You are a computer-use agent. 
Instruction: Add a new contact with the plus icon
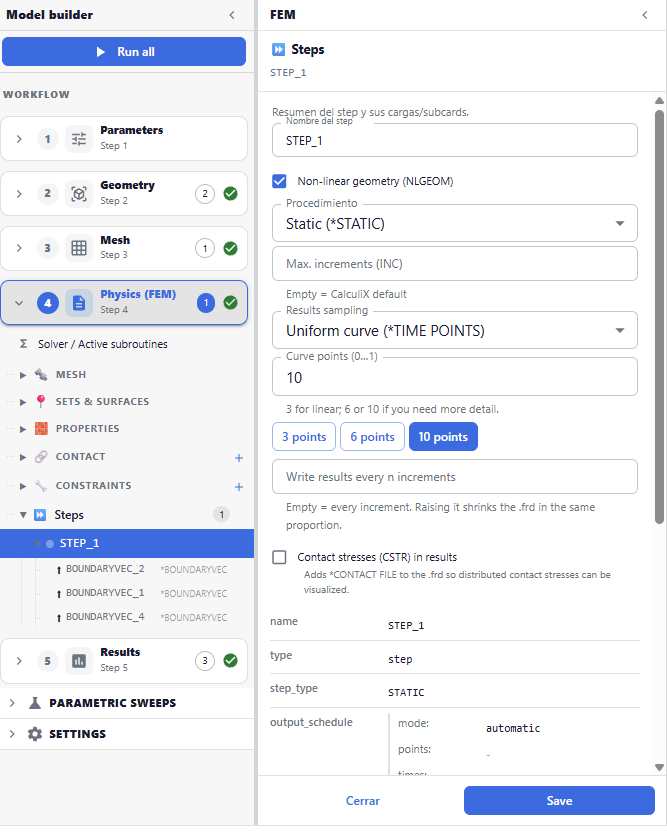(x=239, y=457)
